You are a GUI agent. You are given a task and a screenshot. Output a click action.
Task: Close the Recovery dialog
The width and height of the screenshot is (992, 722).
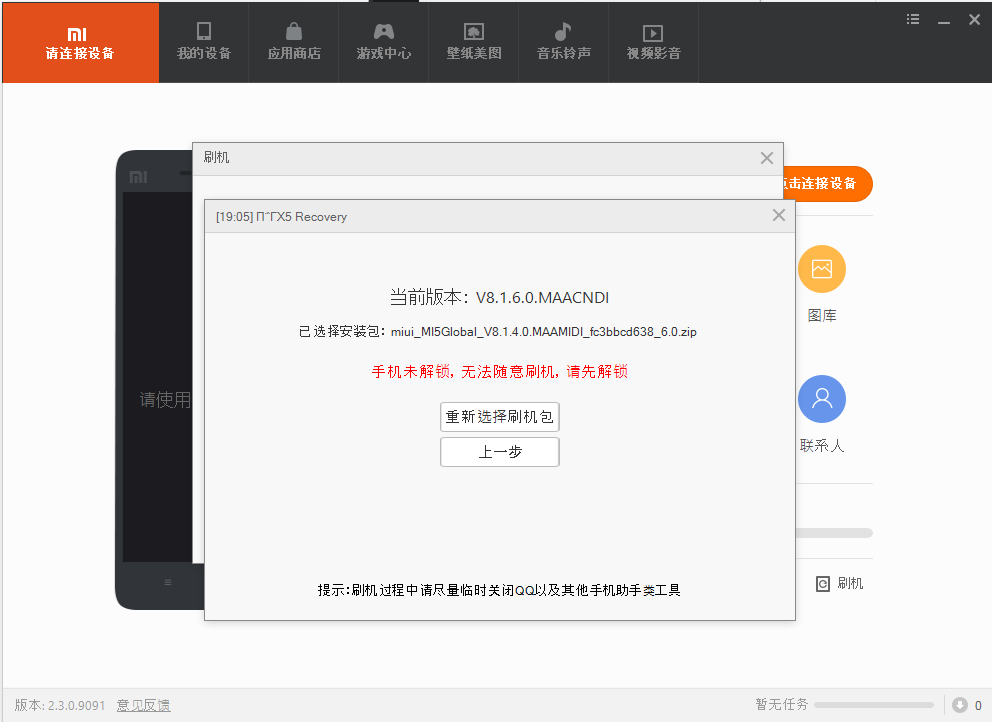(779, 216)
